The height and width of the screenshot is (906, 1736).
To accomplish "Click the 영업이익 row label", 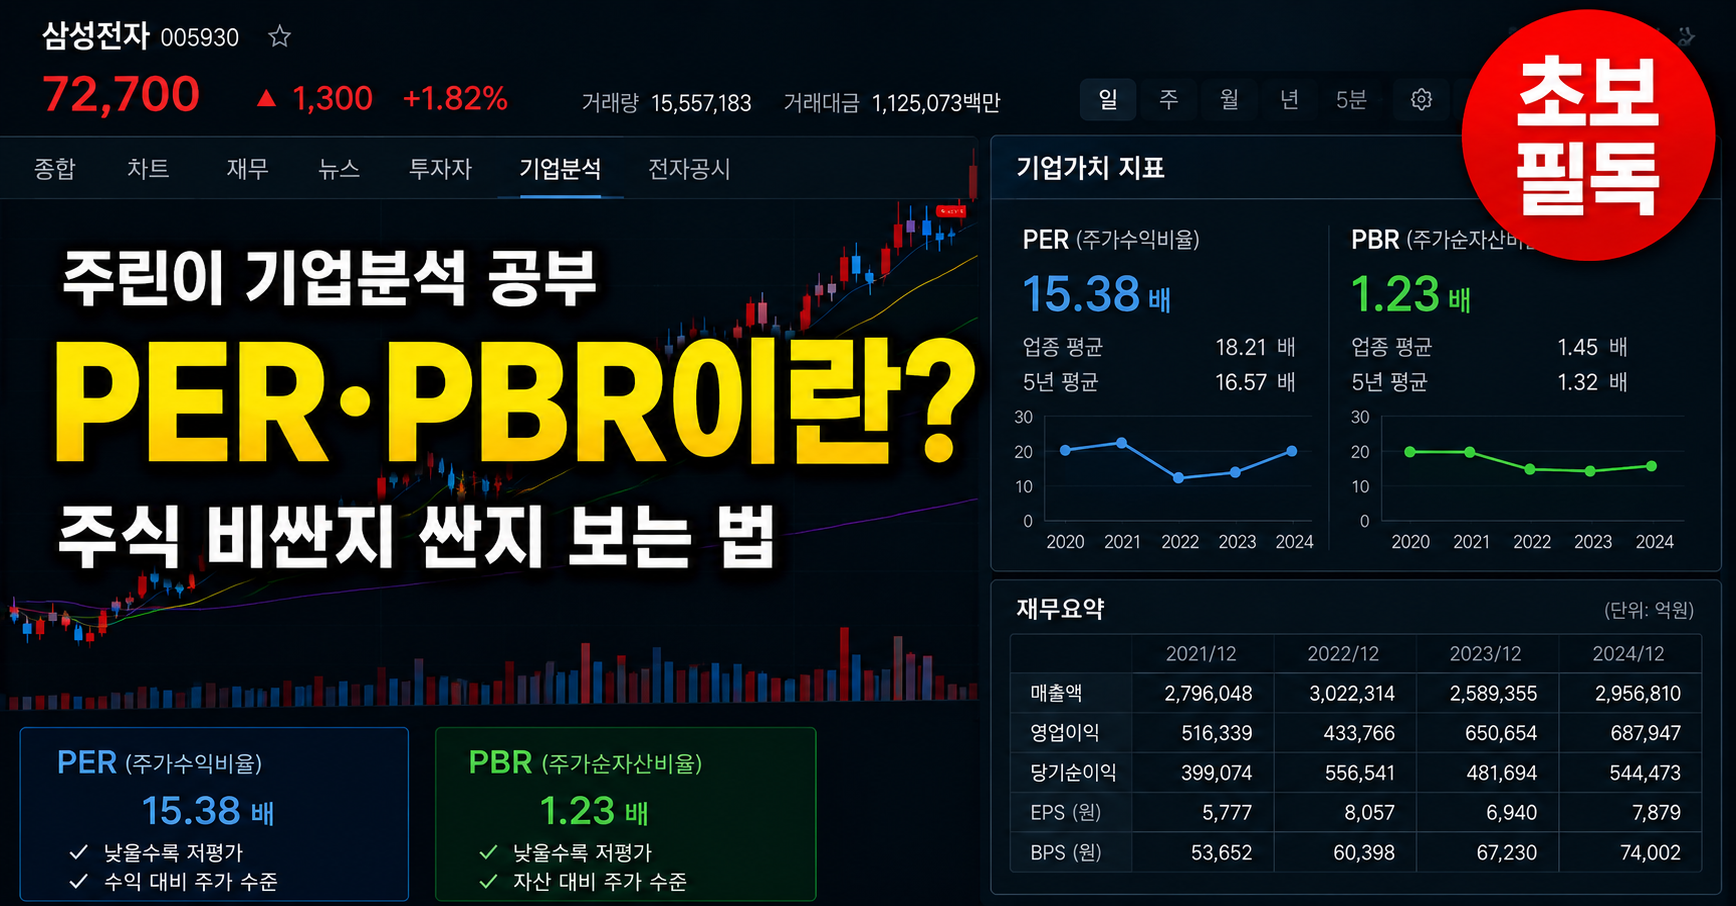I will click(1065, 733).
